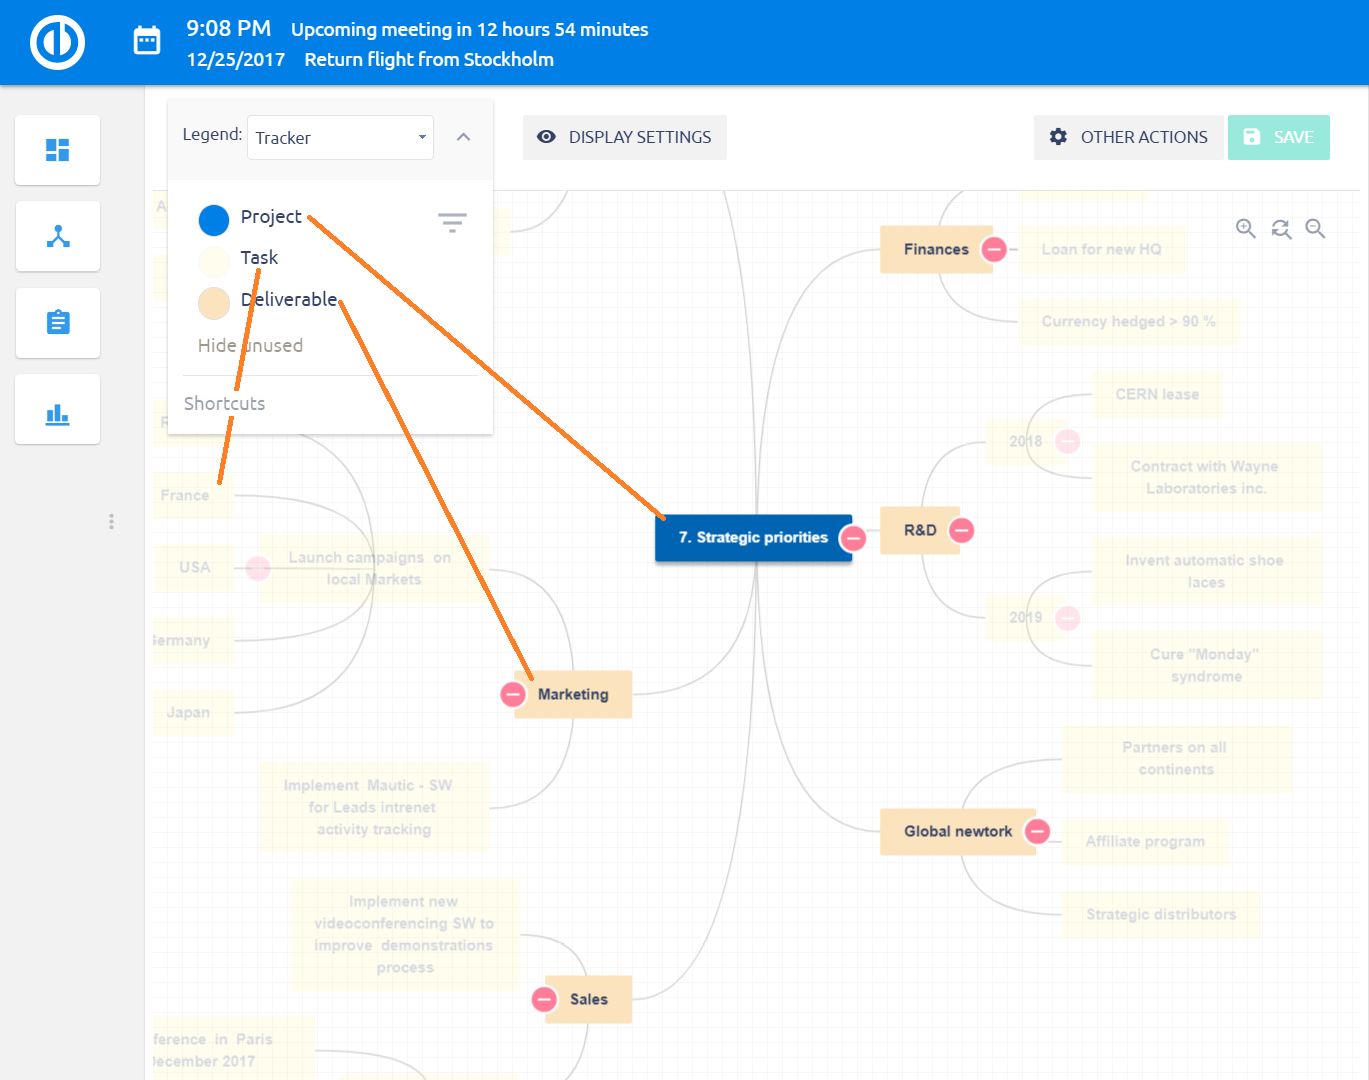Select Invent automatic shoe laces node
This screenshot has height=1080, width=1369.
point(1207,571)
